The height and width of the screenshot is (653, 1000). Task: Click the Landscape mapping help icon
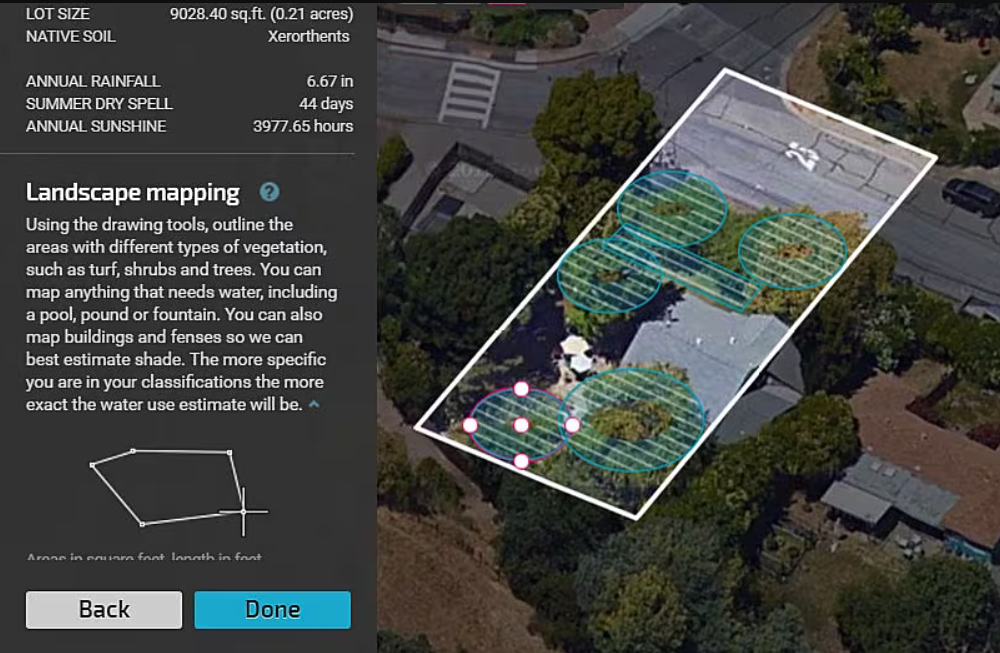(x=269, y=192)
